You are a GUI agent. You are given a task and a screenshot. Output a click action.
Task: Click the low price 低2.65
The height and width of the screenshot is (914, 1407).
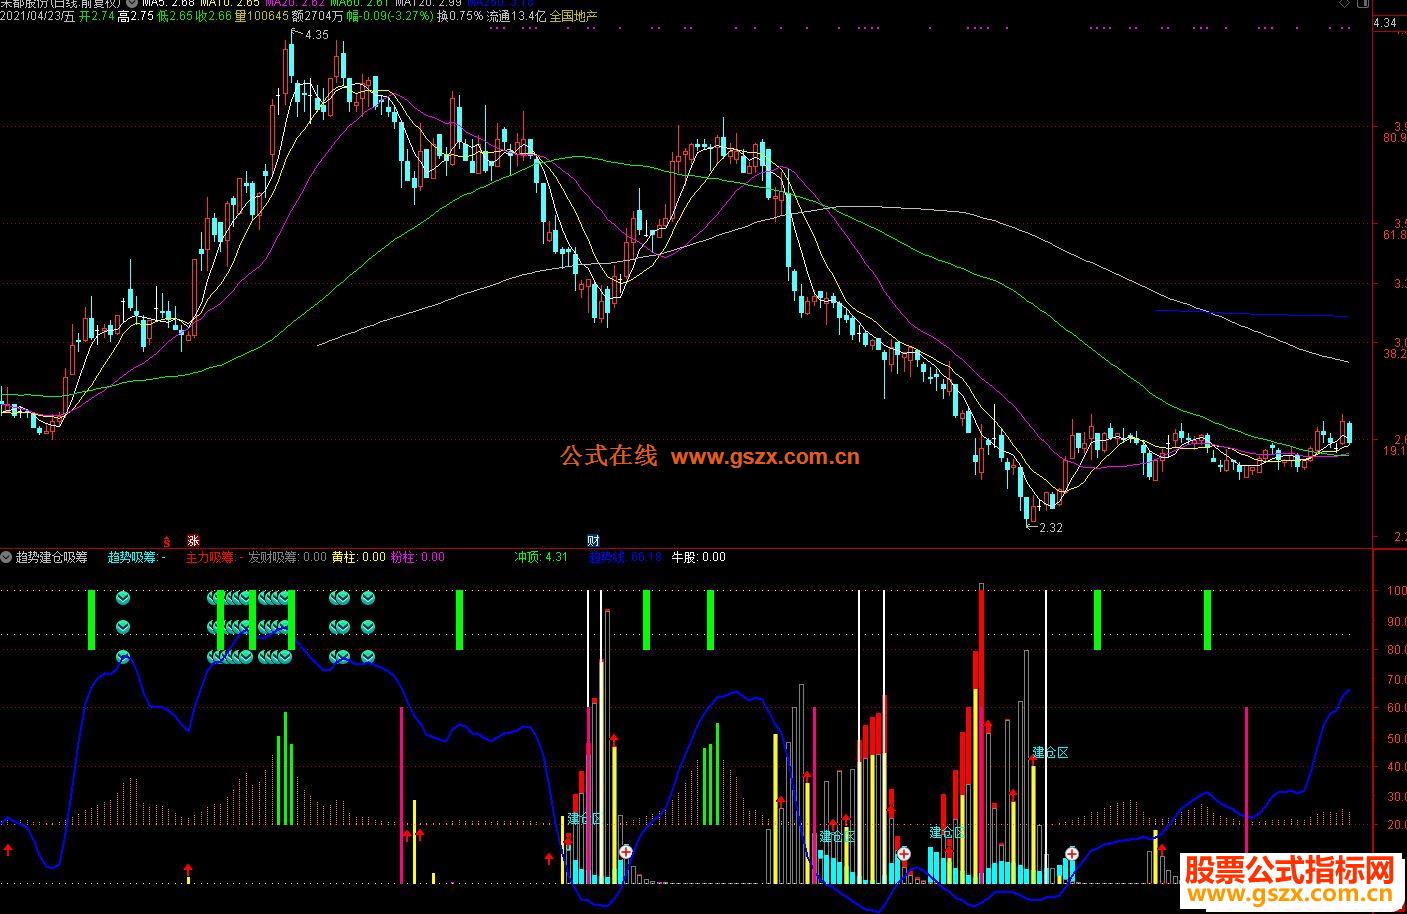[x=174, y=16]
